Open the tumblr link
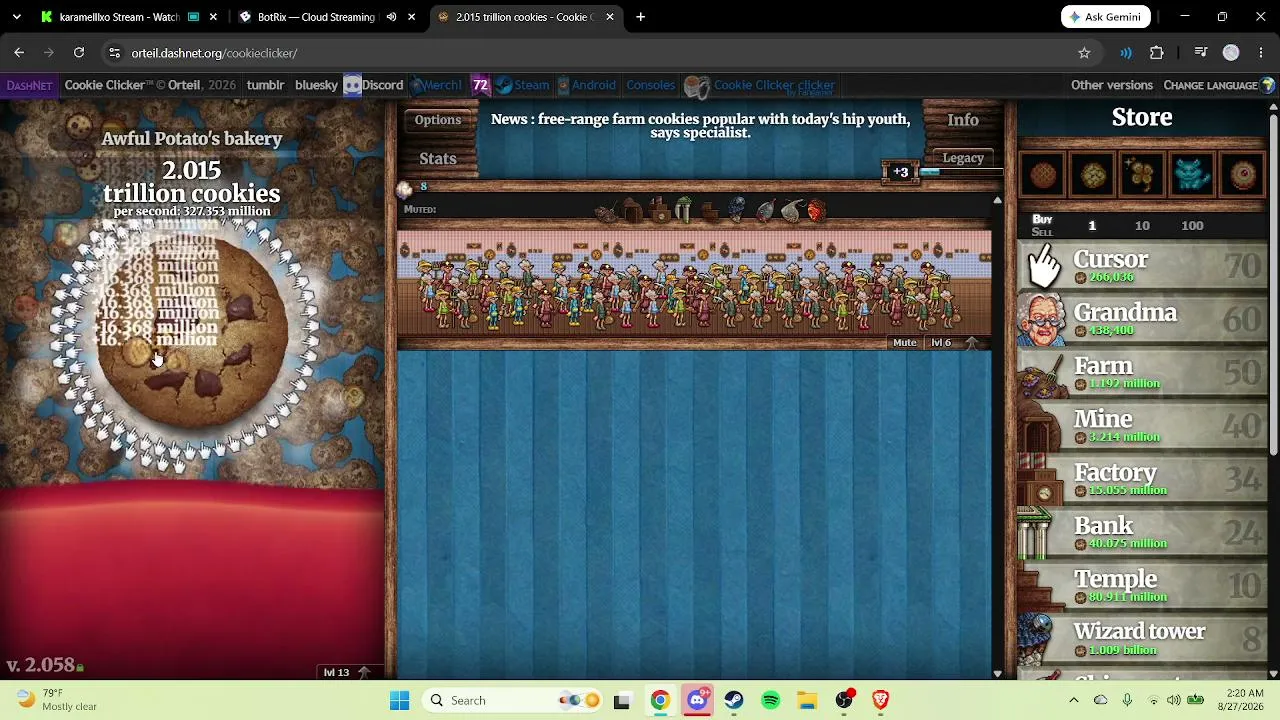1280x720 pixels. tap(265, 85)
